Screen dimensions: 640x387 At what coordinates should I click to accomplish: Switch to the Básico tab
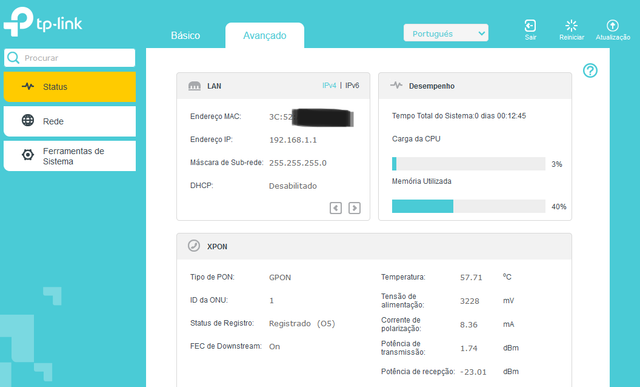[x=185, y=36]
